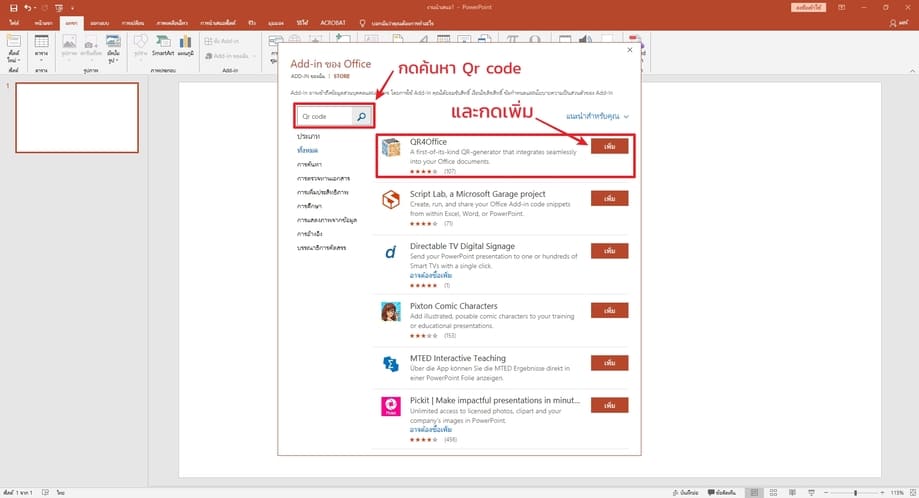
Task: Select the second category under the category heading
Action: (309, 164)
